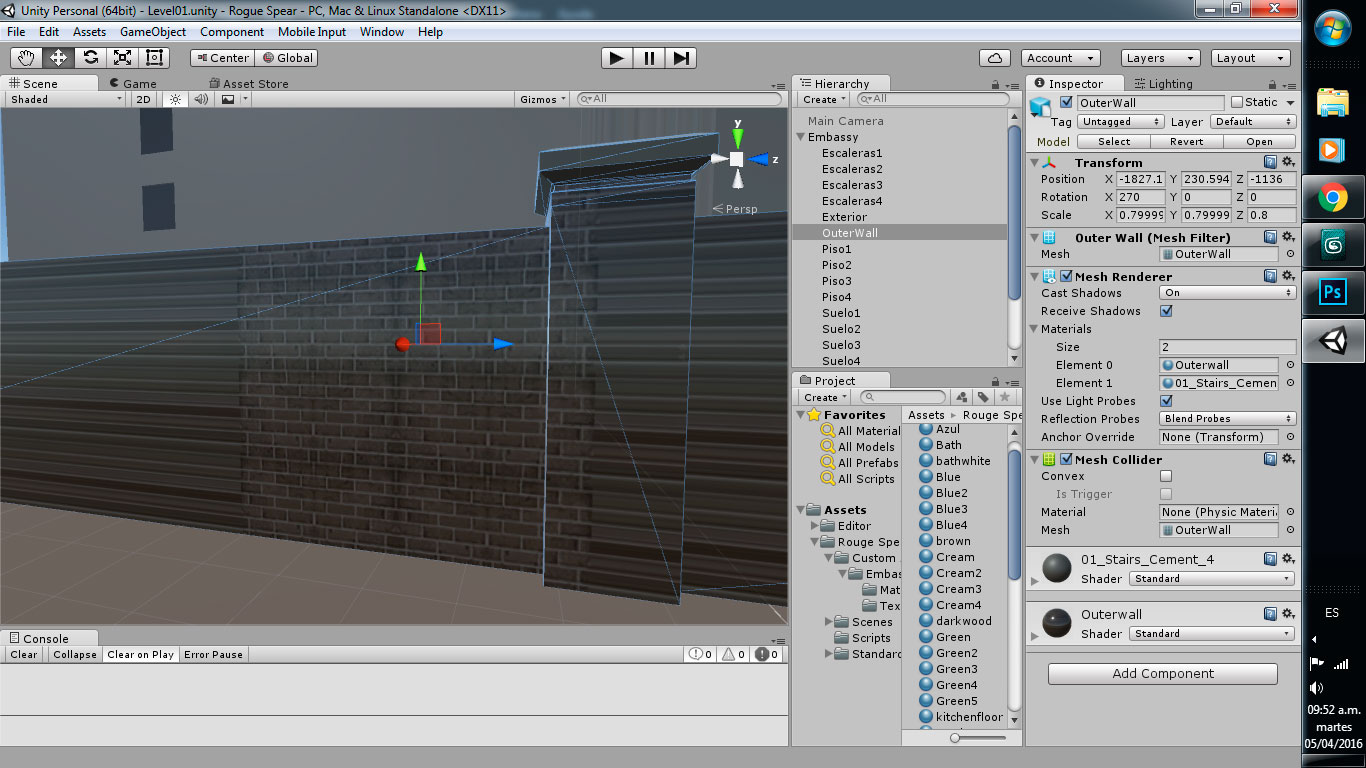
Task: Open the Component menu
Action: click(232, 32)
